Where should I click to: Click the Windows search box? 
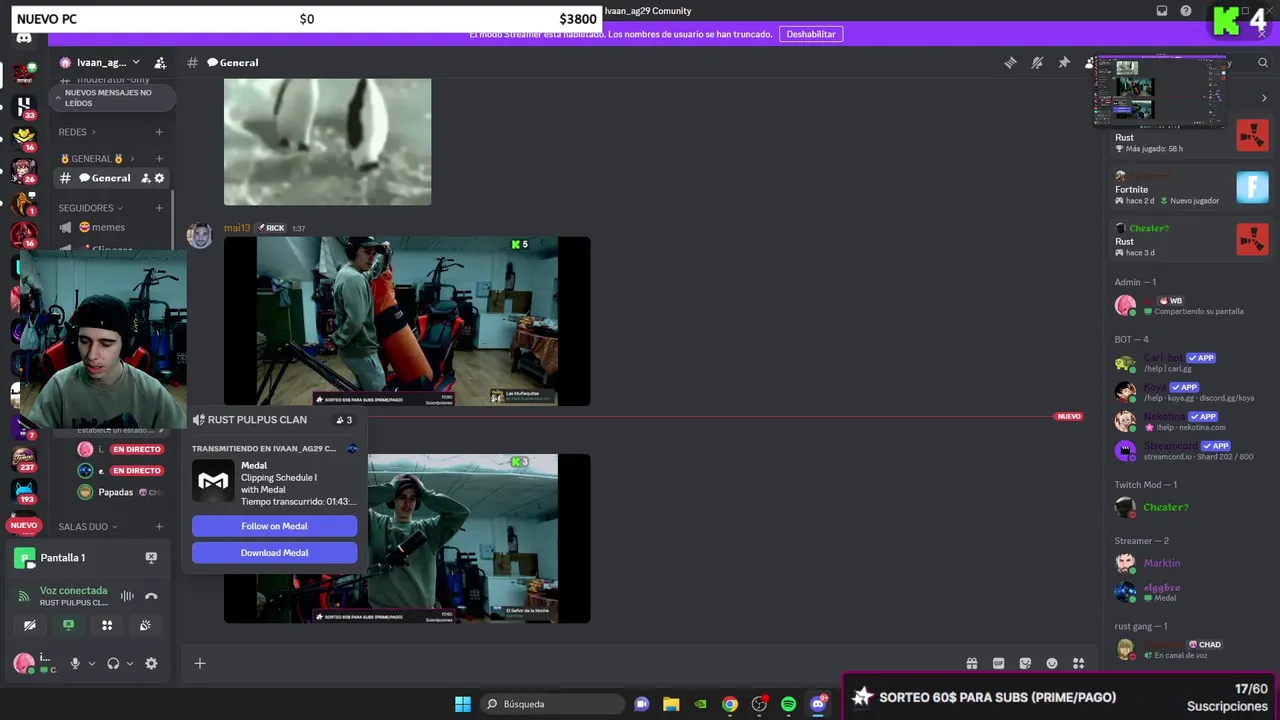[x=552, y=704]
